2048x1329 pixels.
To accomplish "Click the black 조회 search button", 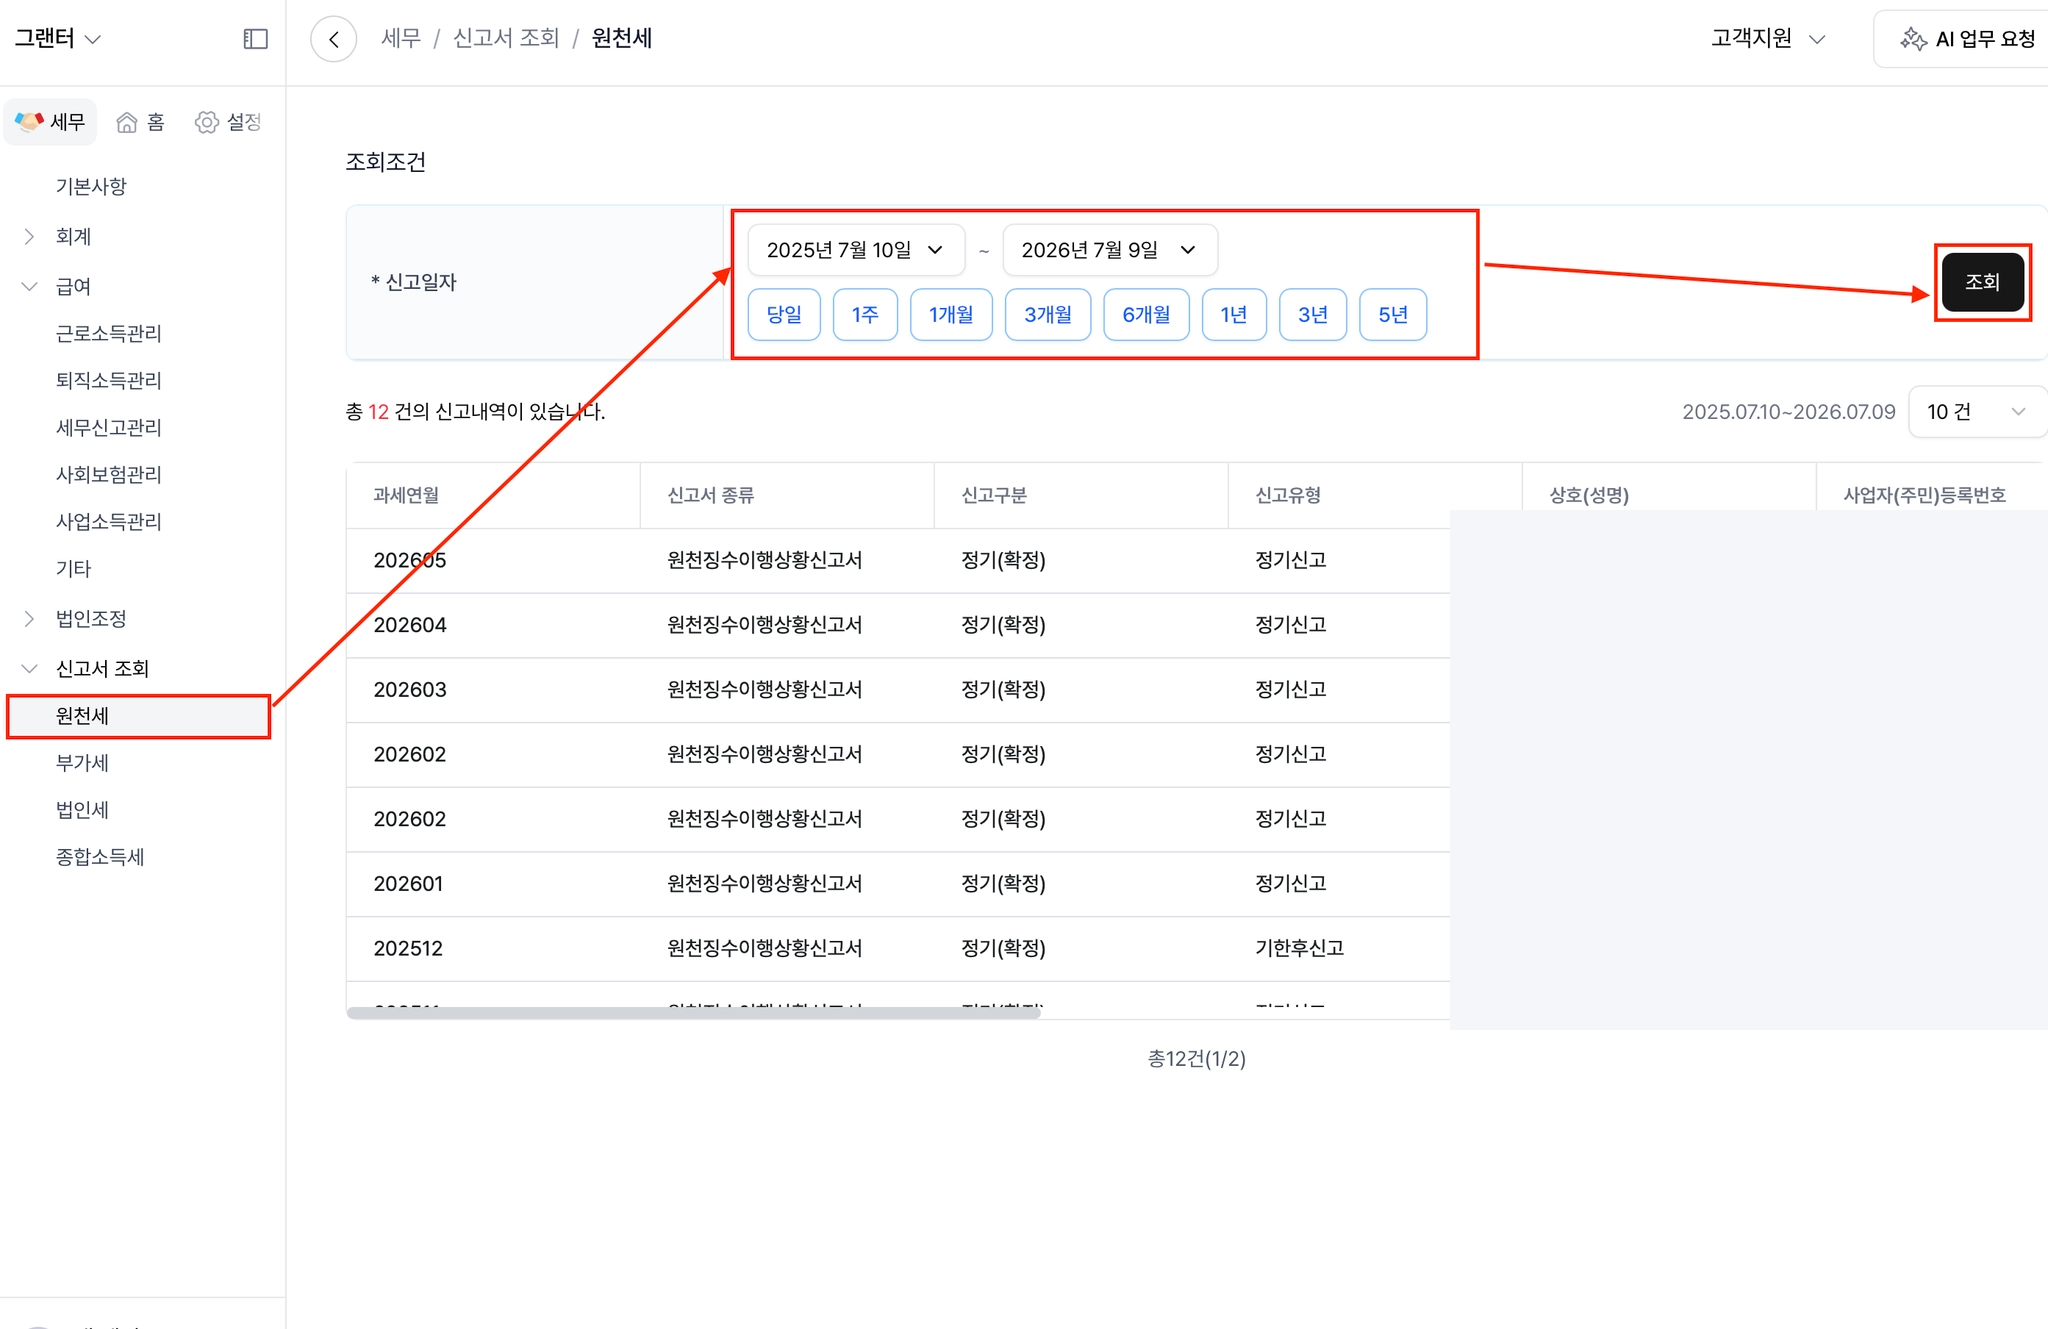I will coord(1982,282).
